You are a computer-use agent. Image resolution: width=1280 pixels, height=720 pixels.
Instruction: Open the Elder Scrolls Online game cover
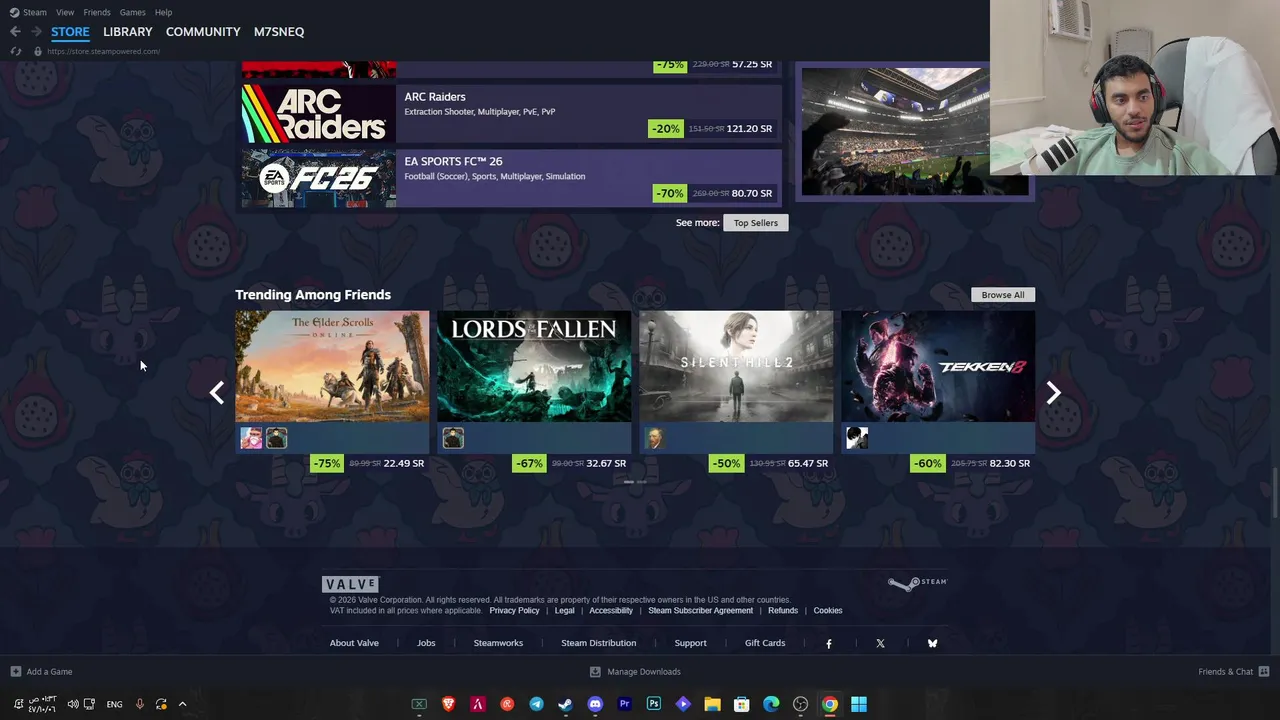pyautogui.click(x=332, y=366)
